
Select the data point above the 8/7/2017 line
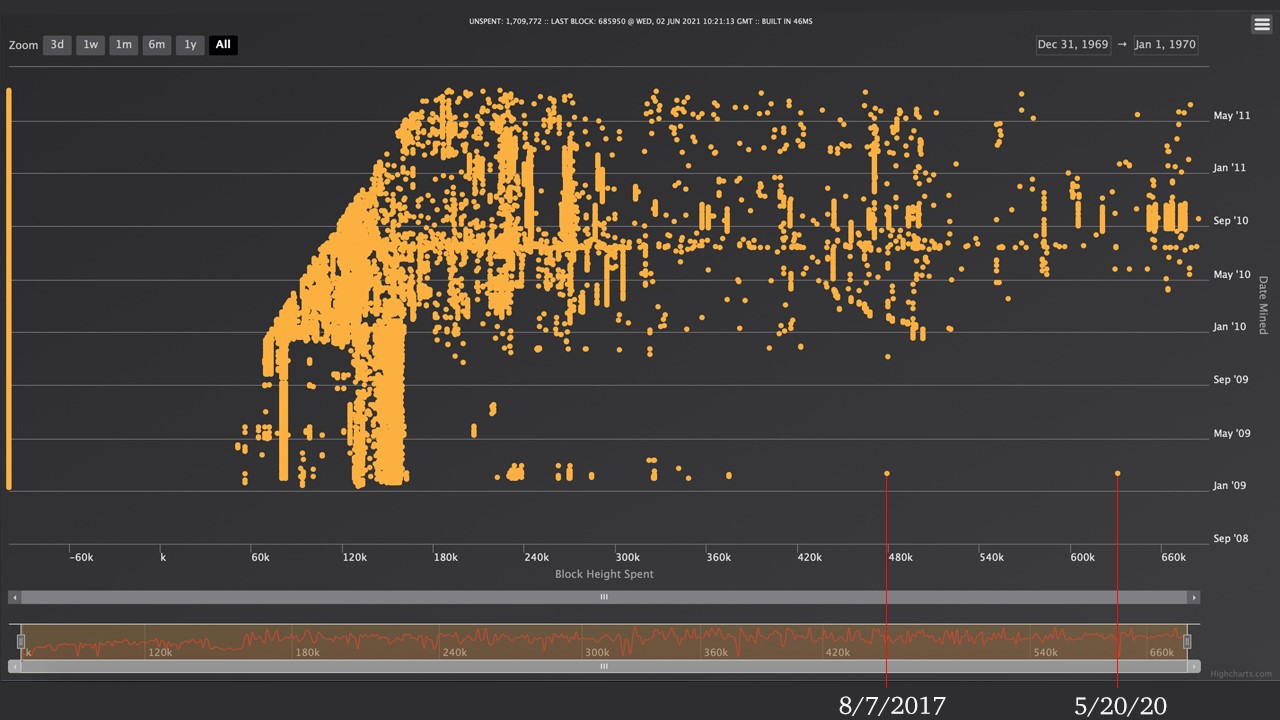pyautogui.click(x=887, y=472)
